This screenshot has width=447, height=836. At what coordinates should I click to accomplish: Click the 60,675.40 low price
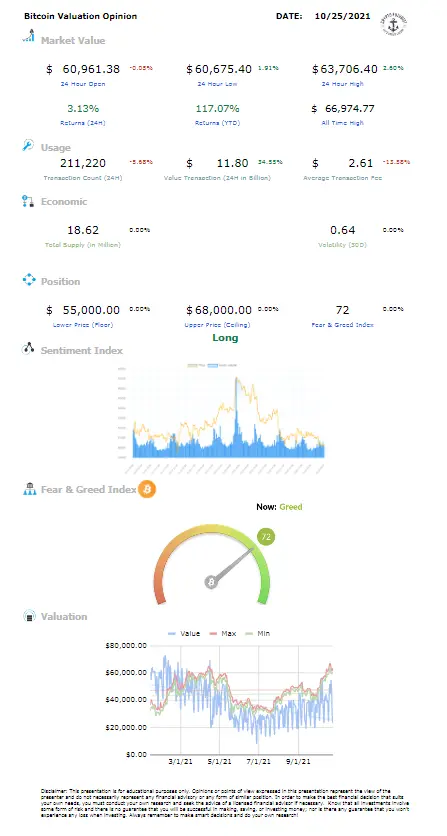[224, 69]
